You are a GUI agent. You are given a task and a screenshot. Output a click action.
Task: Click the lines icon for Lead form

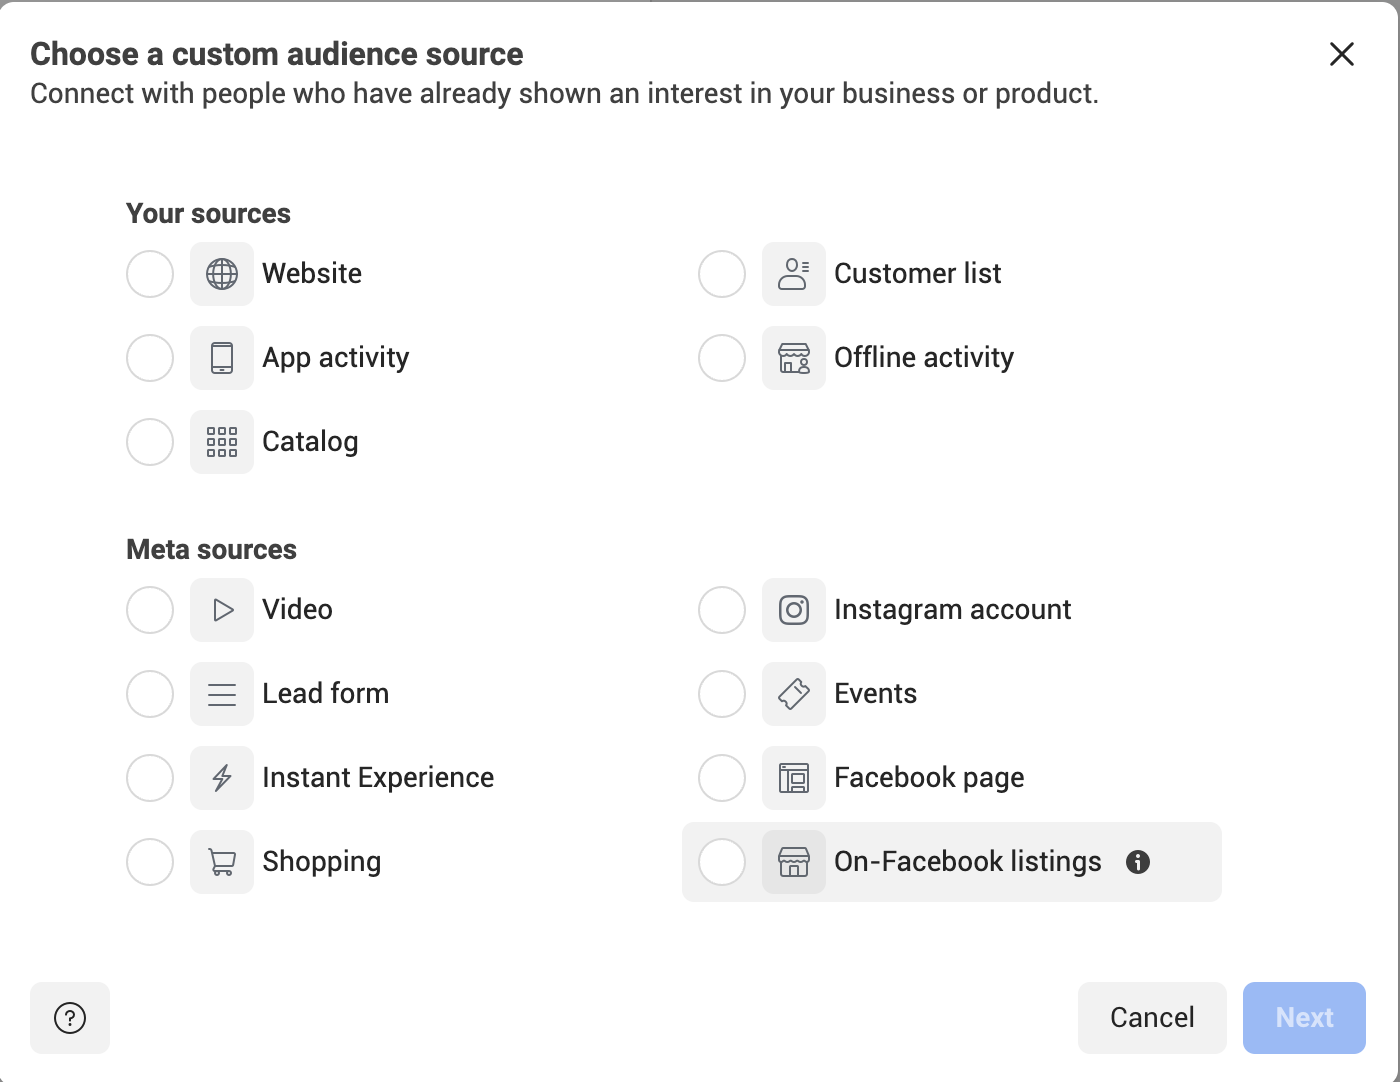[x=222, y=694]
